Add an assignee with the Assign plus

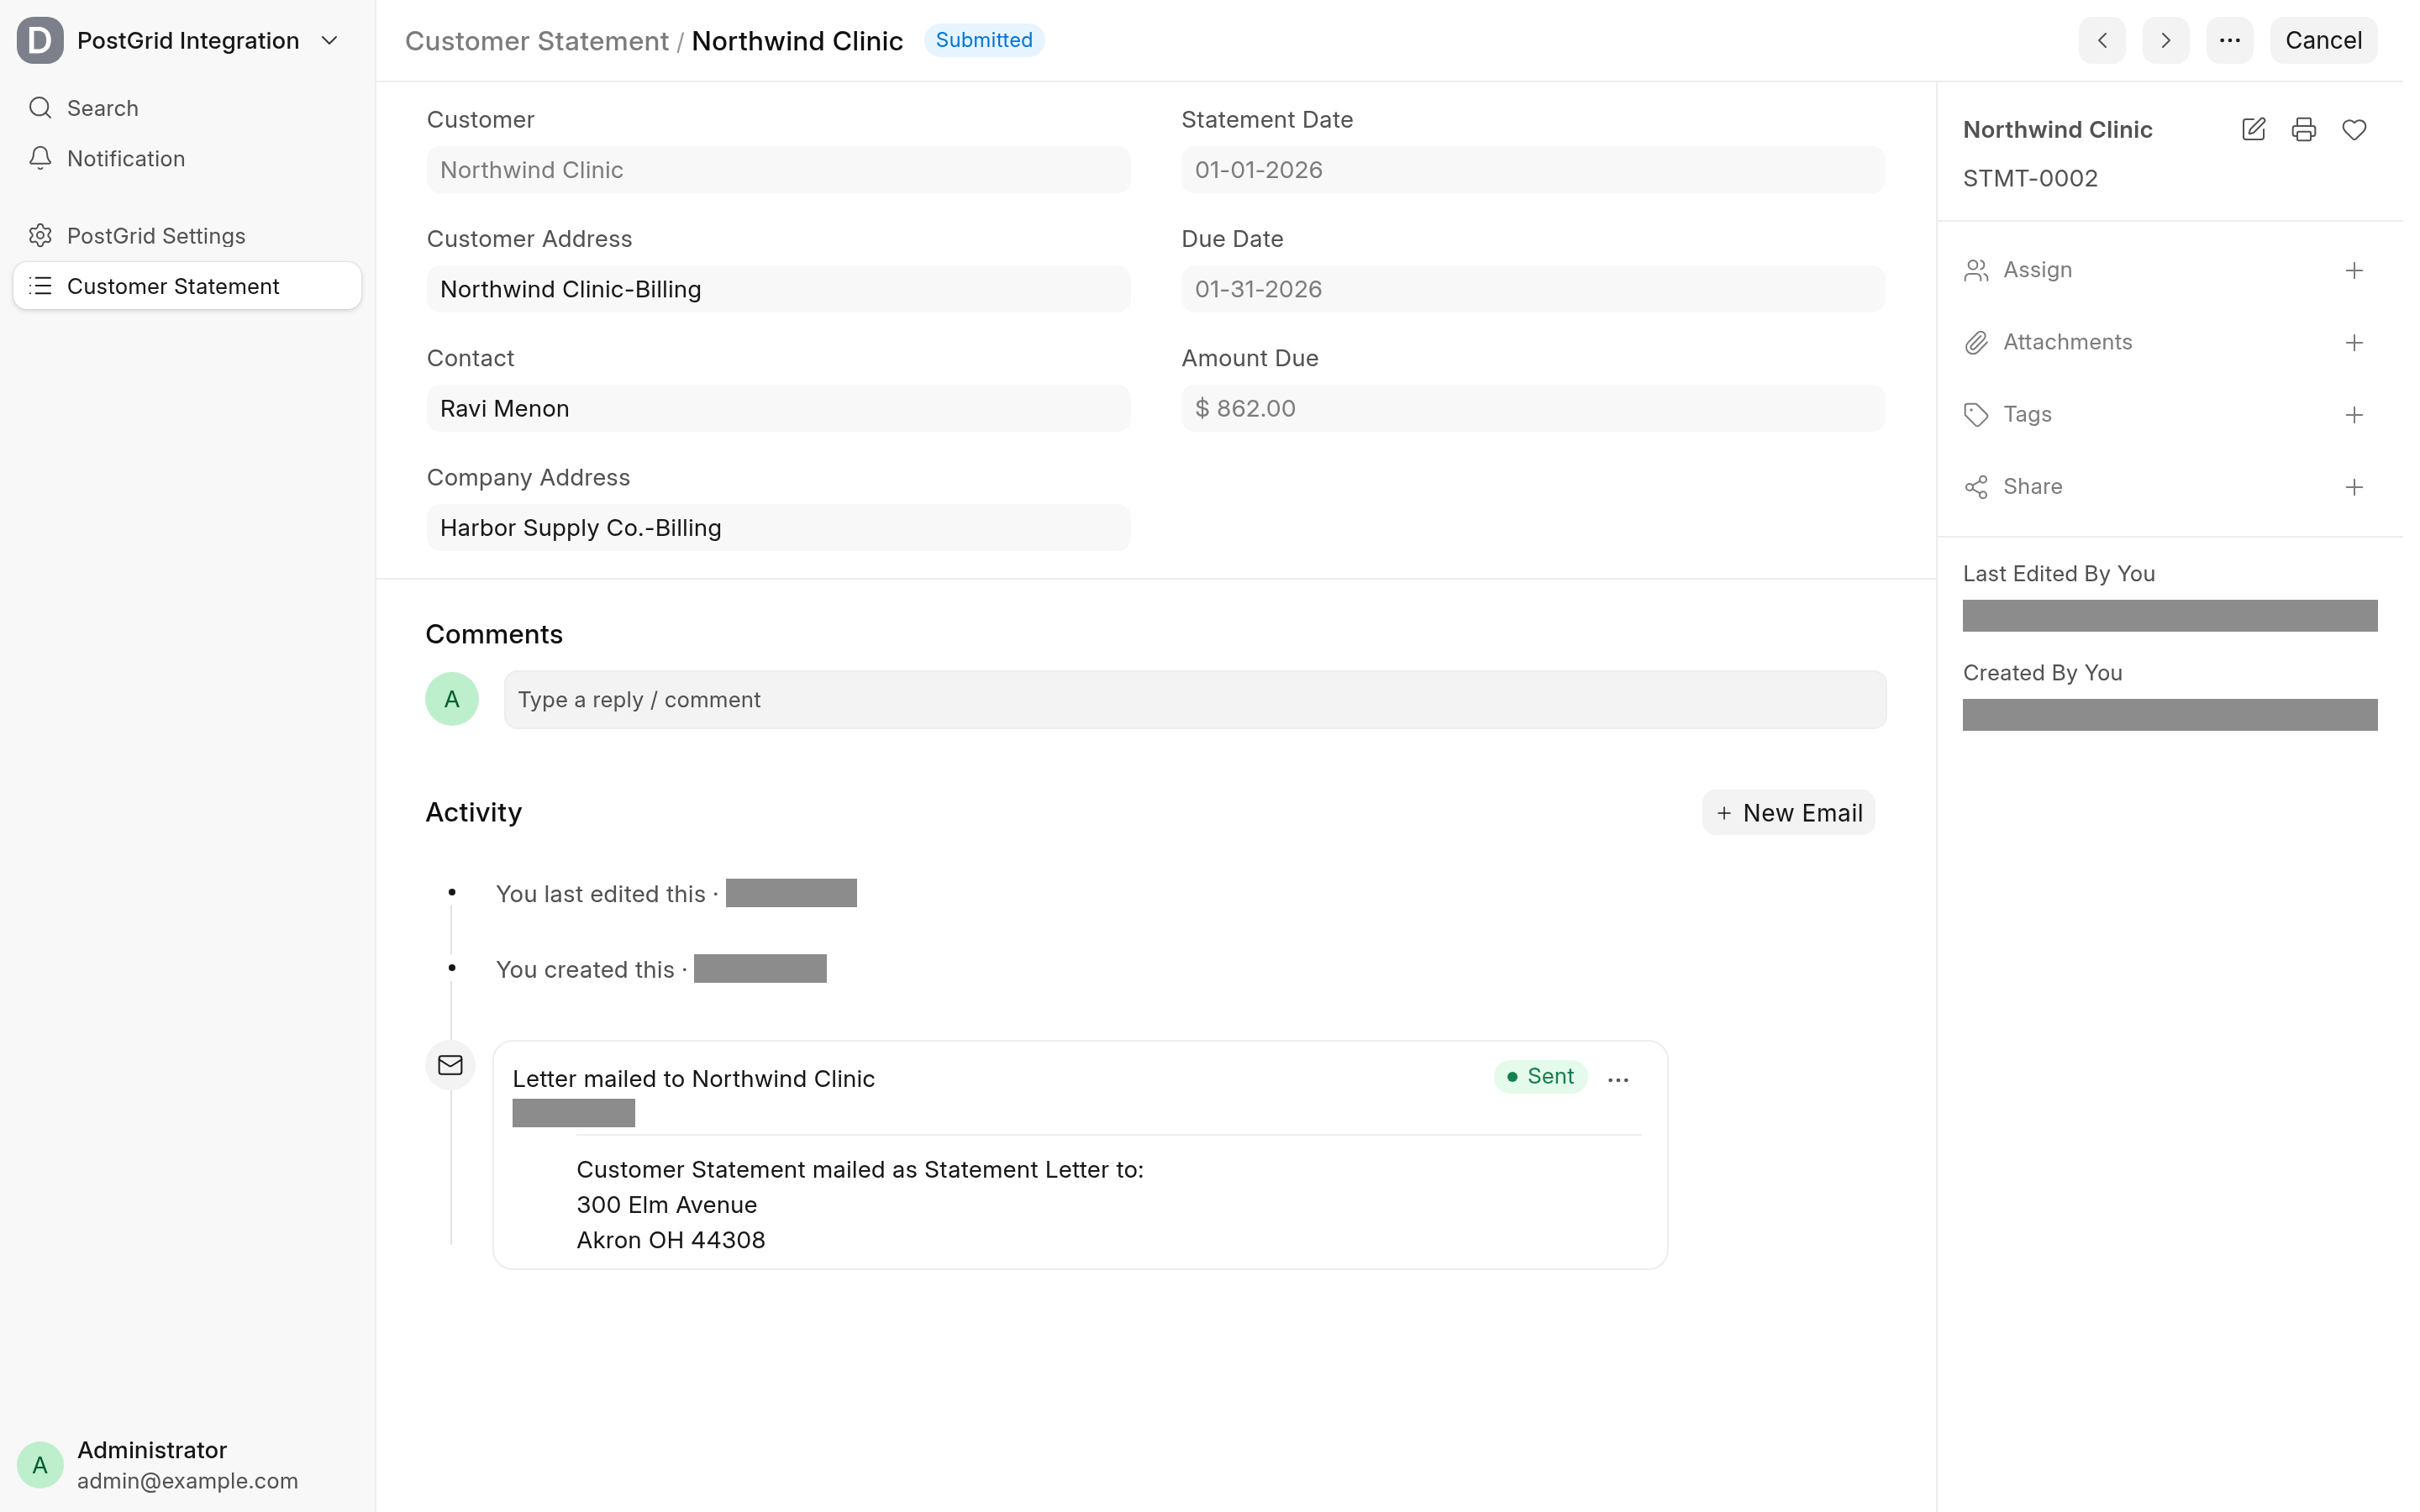[2354, 270]
